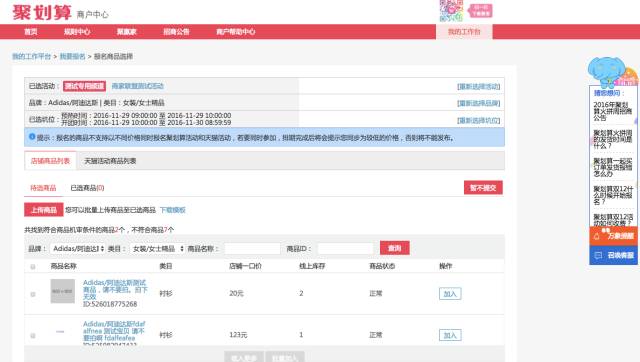Open 招商公告 in the nav bar
The width and height of the screenshot is (640, 362).
coord(176,32)
